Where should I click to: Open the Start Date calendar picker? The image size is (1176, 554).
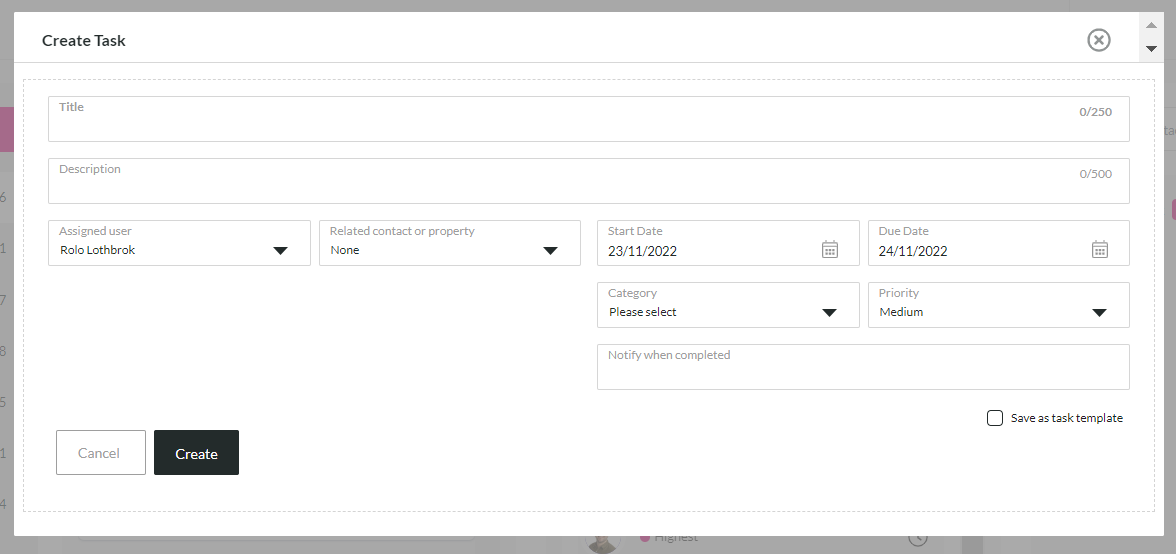[x=830, y=250]
